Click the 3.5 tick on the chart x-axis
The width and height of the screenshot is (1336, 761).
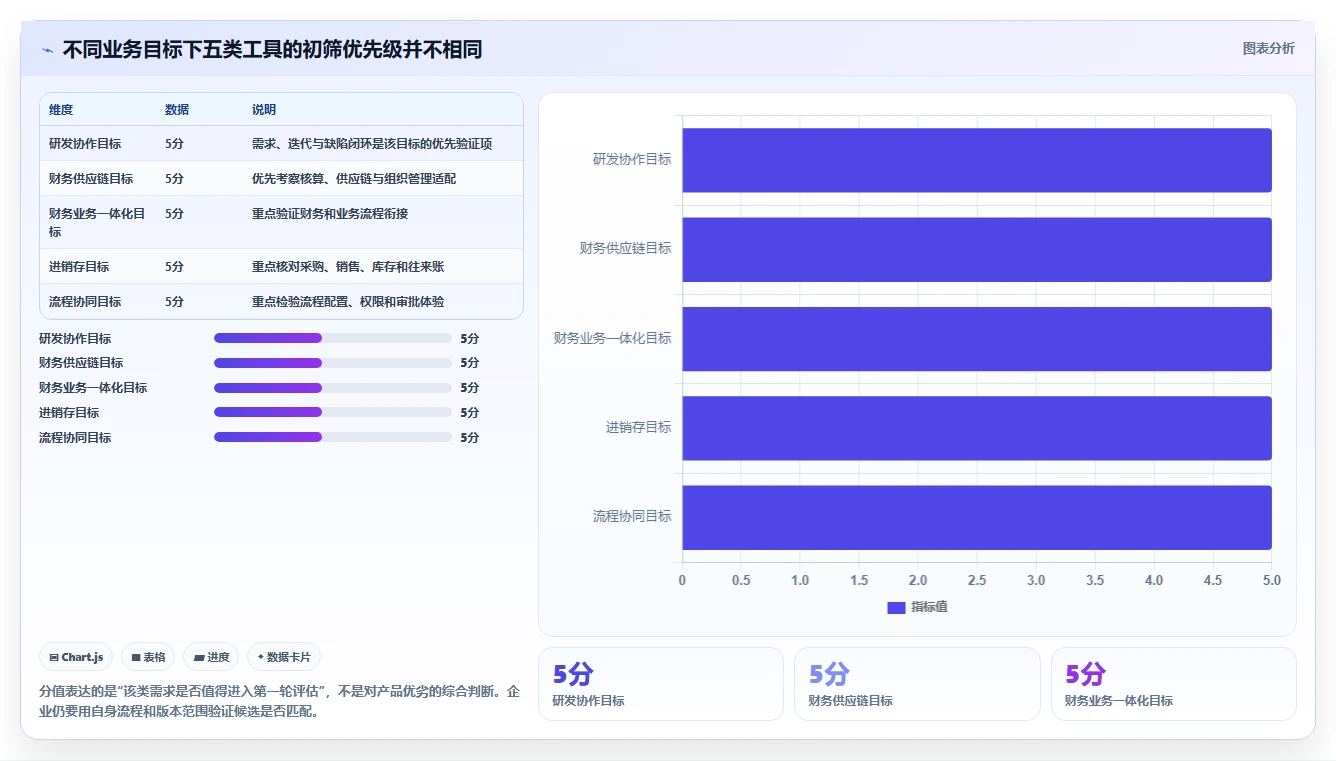click(x=1095, y=580)
